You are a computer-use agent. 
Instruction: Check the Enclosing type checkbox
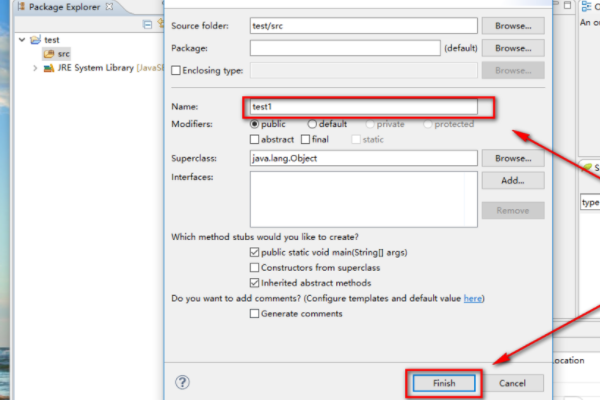click(176, 70)
